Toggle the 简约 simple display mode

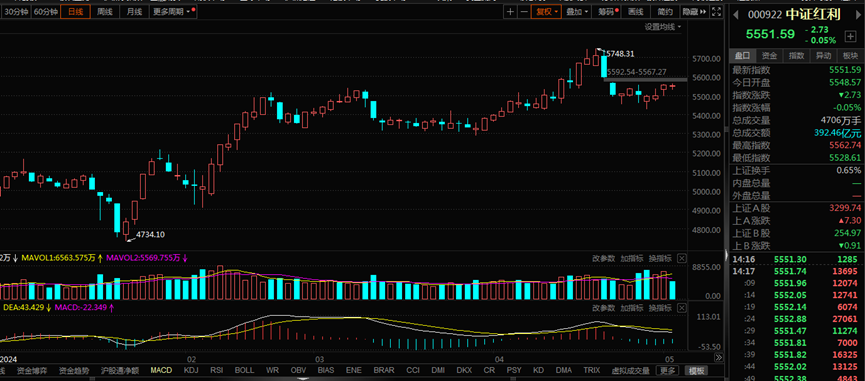tap(665, 12)
